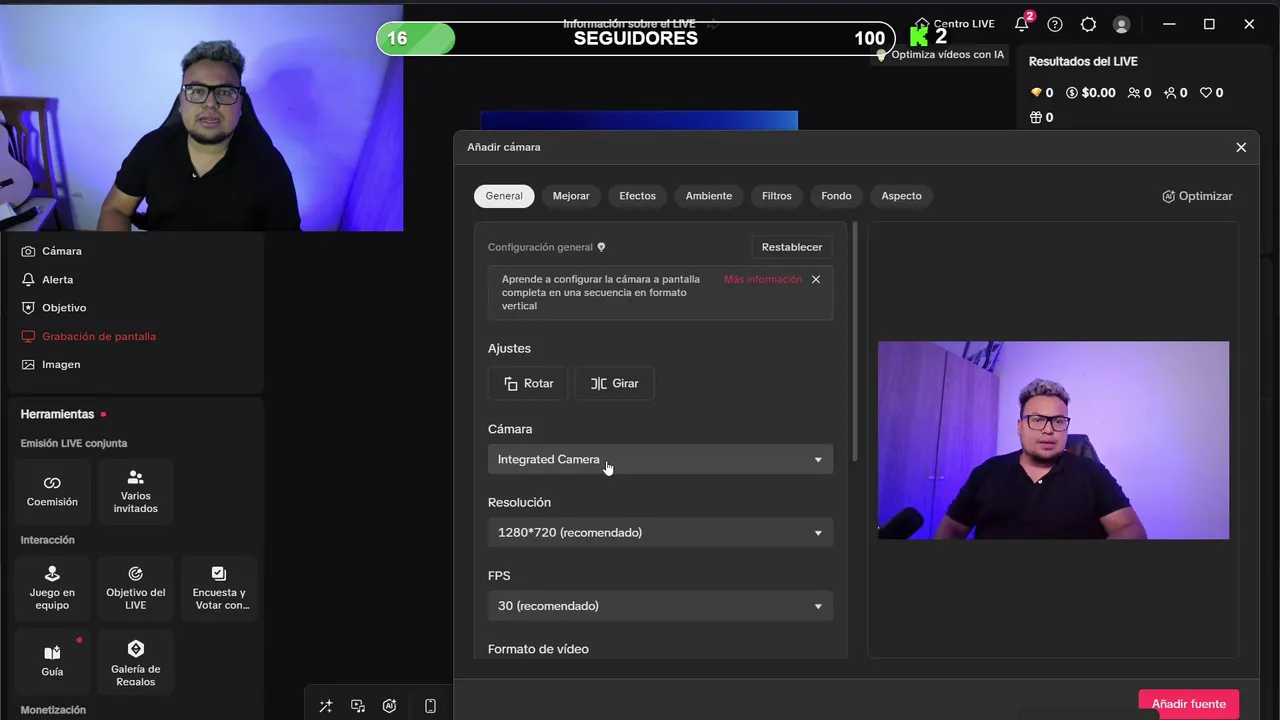Open the Integrated Camera dropdown
Viewport: 1280px width, 720px height.
pos(660,460)
